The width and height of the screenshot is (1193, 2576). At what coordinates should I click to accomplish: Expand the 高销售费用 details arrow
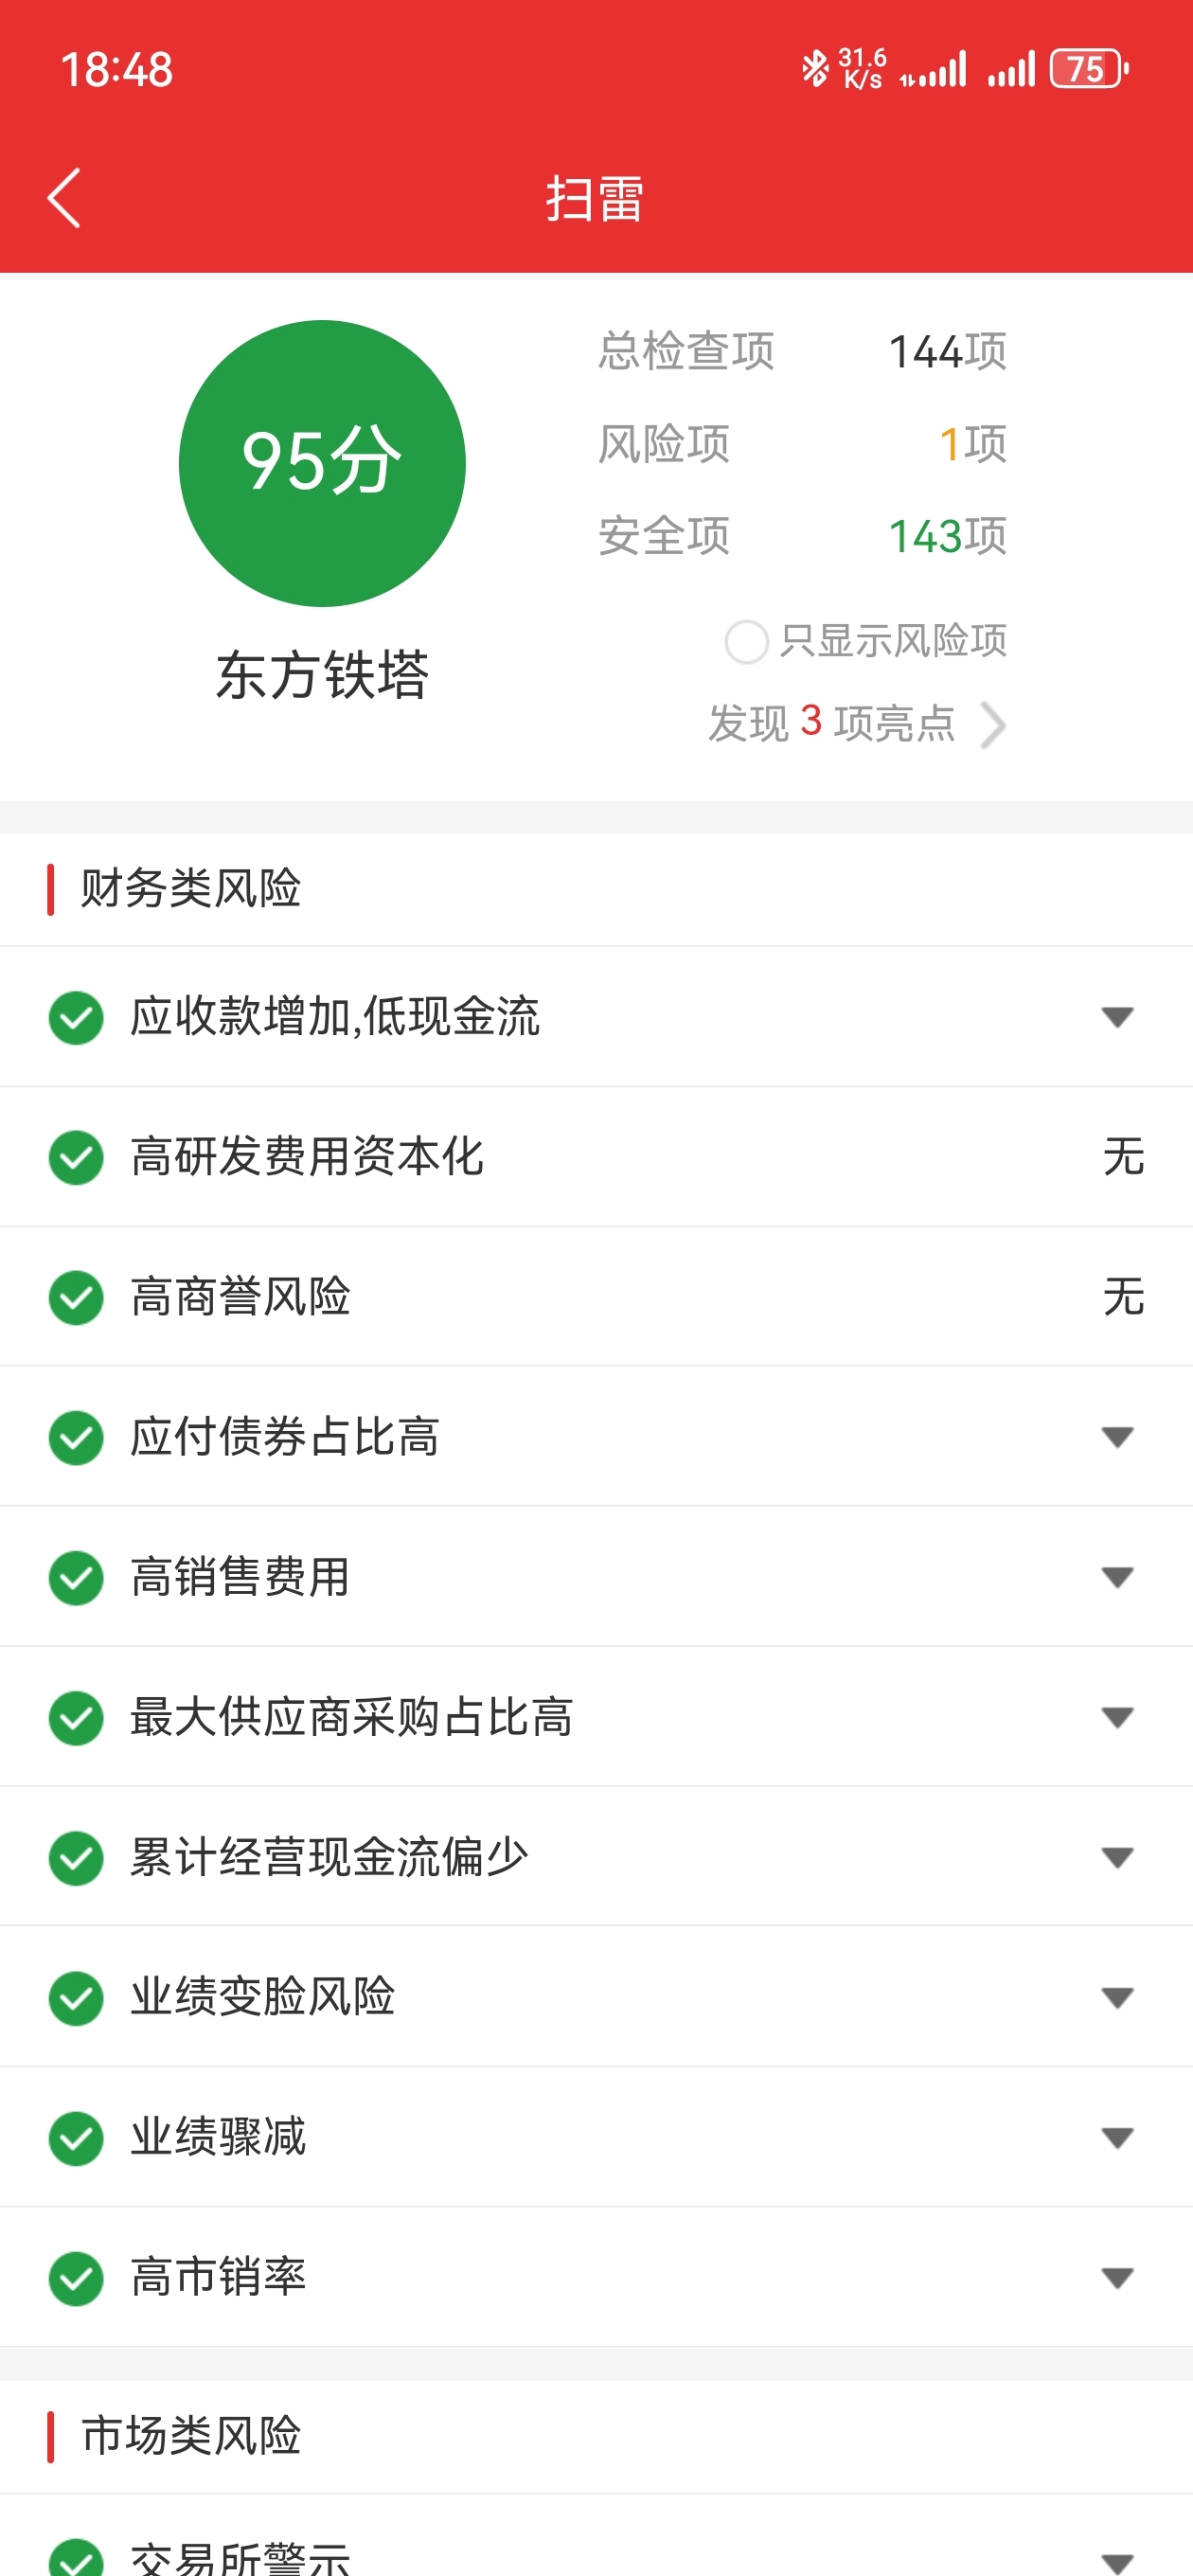click(x=1117, y=1577)
